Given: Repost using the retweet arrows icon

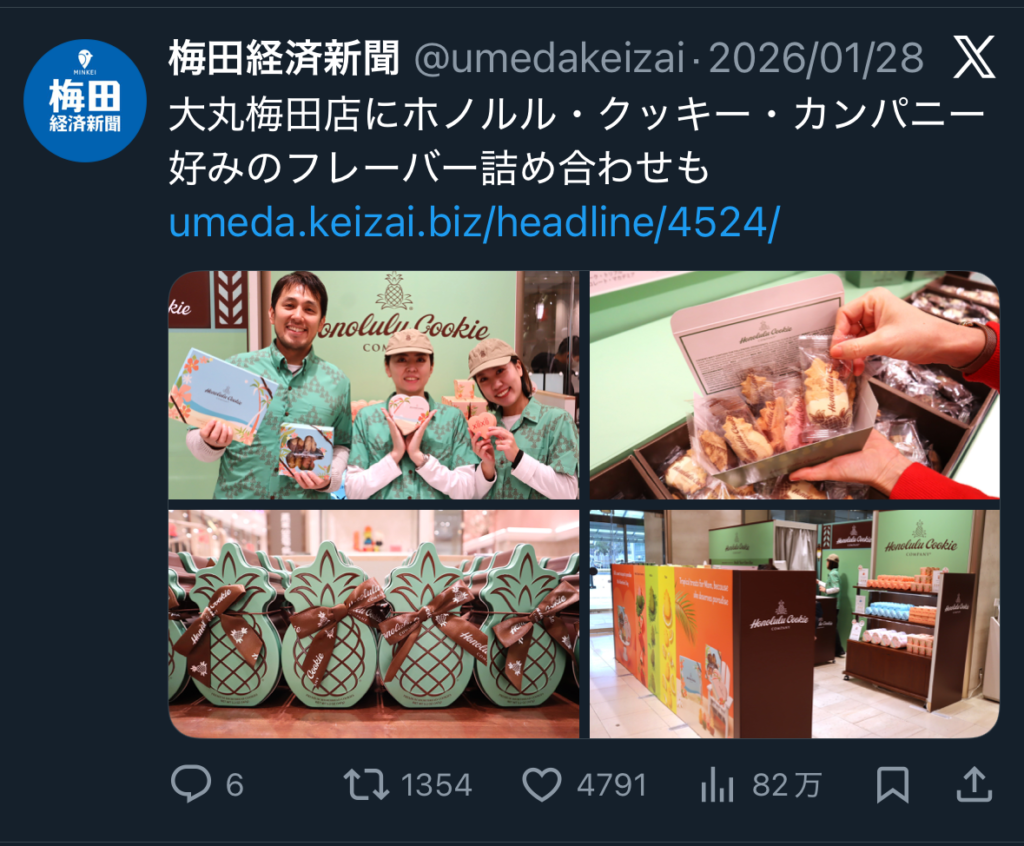Looking at the screenshot, I should coord(366,785).
